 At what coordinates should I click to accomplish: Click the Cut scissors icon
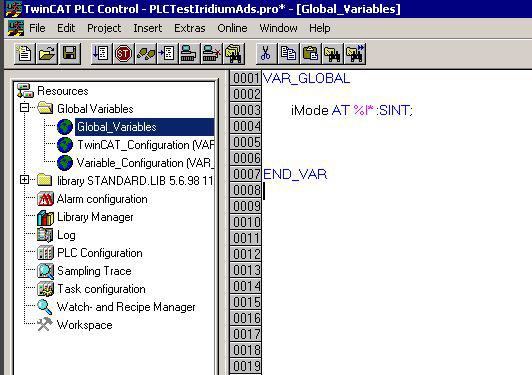click(266, 53)
